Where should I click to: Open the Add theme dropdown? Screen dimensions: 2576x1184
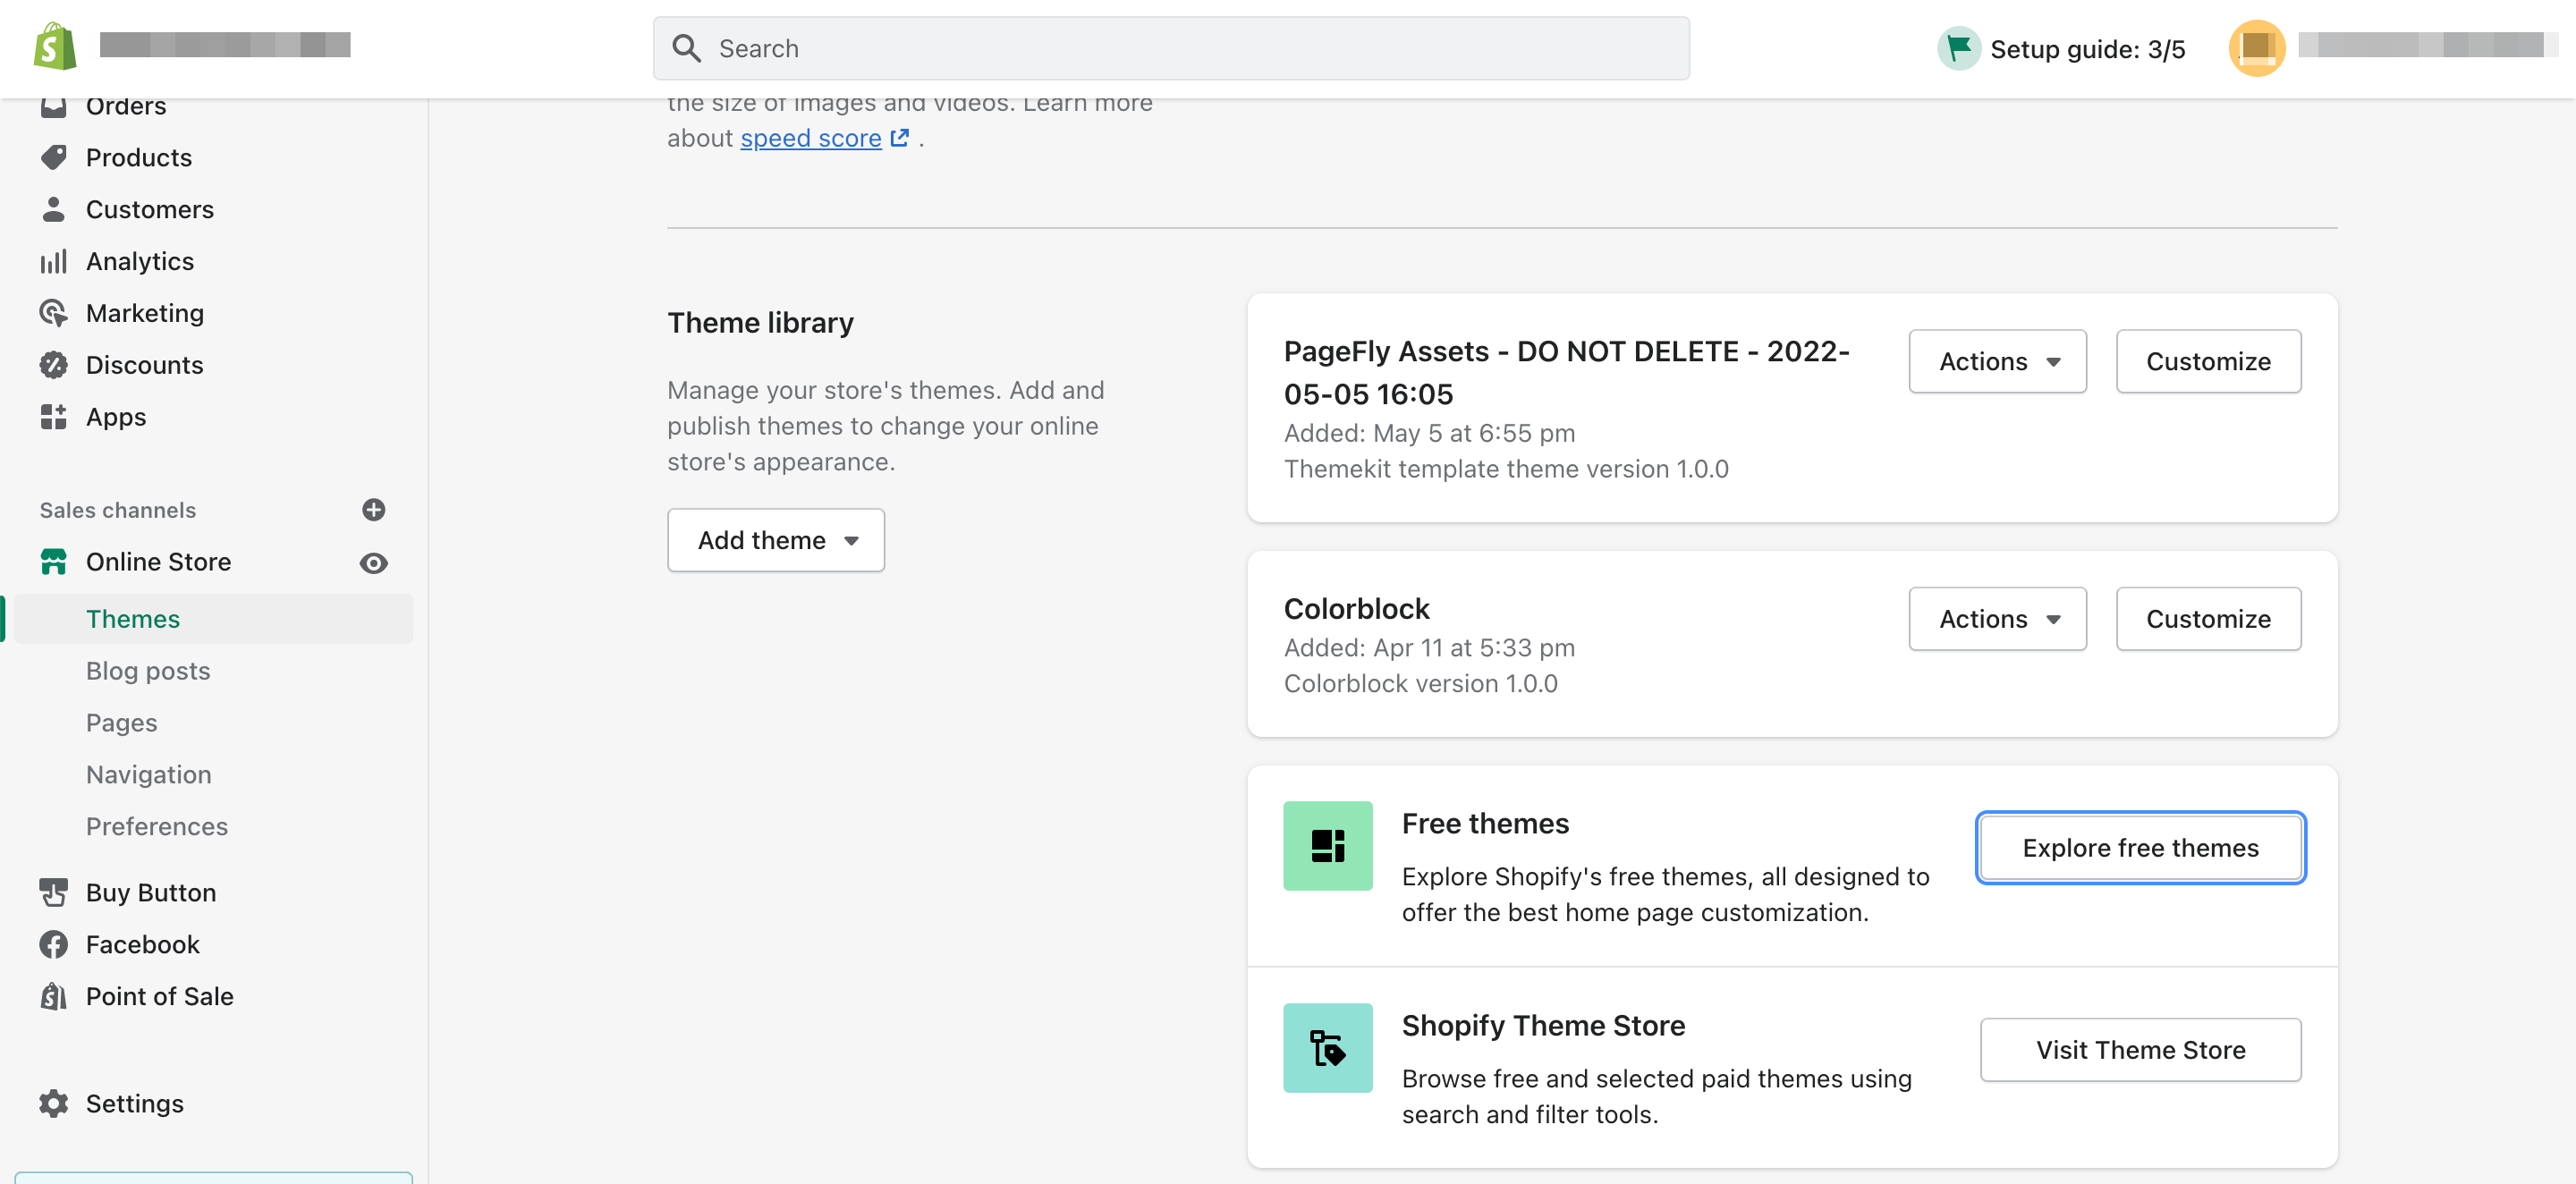[x=776, y=540]
